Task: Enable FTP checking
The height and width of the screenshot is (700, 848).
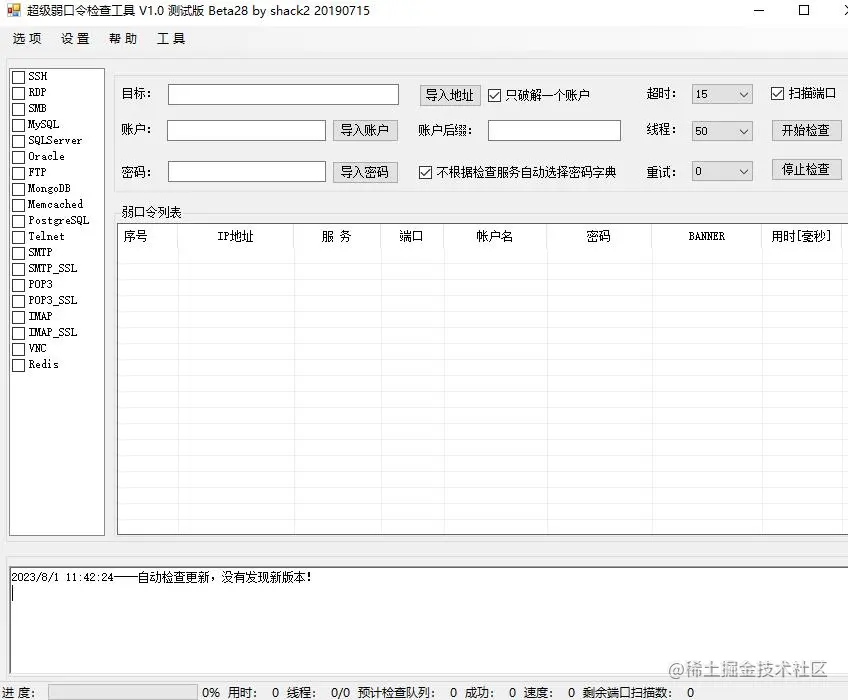Action: point(18,173)
